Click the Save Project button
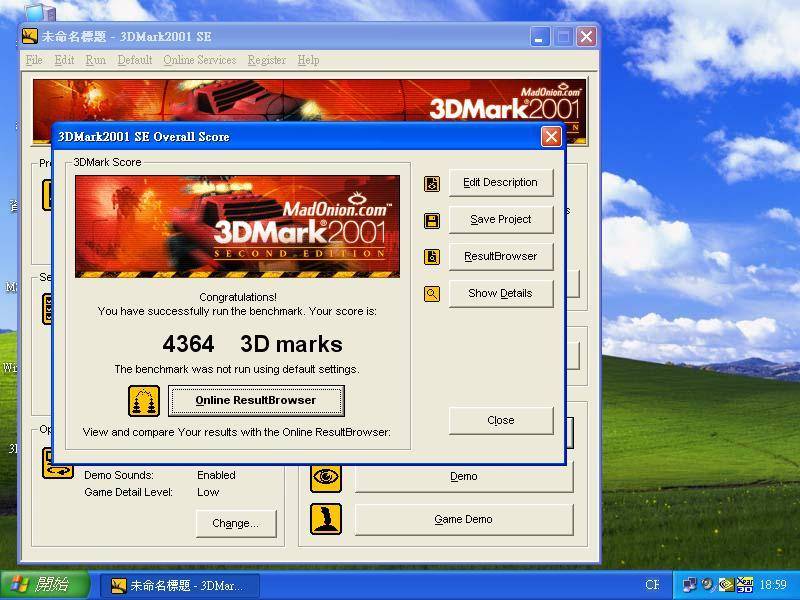The image size is (800, 600). [x=501, y=219]
